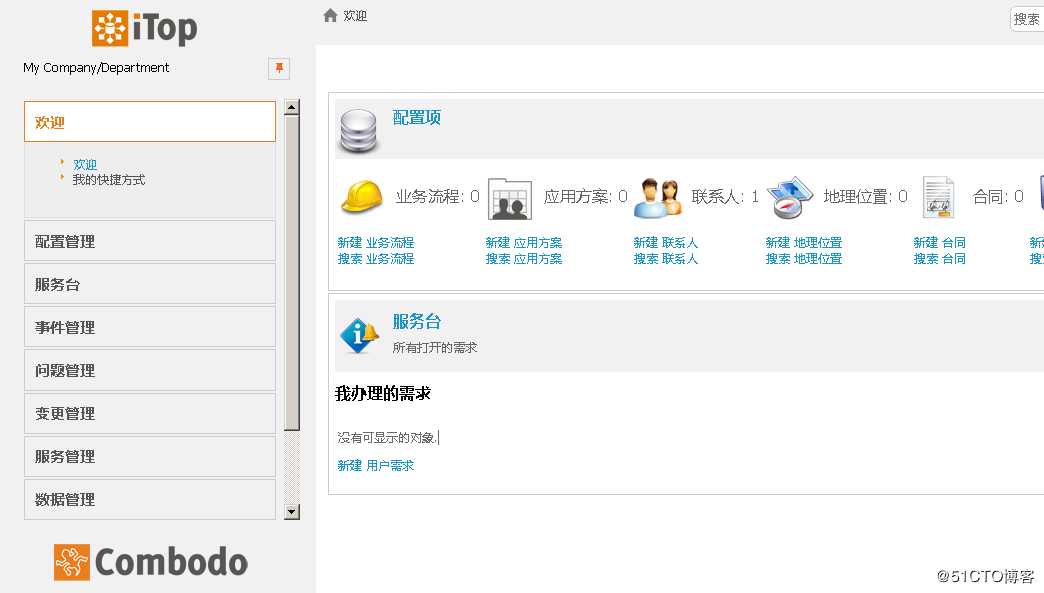Click the home icon in the breadcrumb

tap(330, 16)
